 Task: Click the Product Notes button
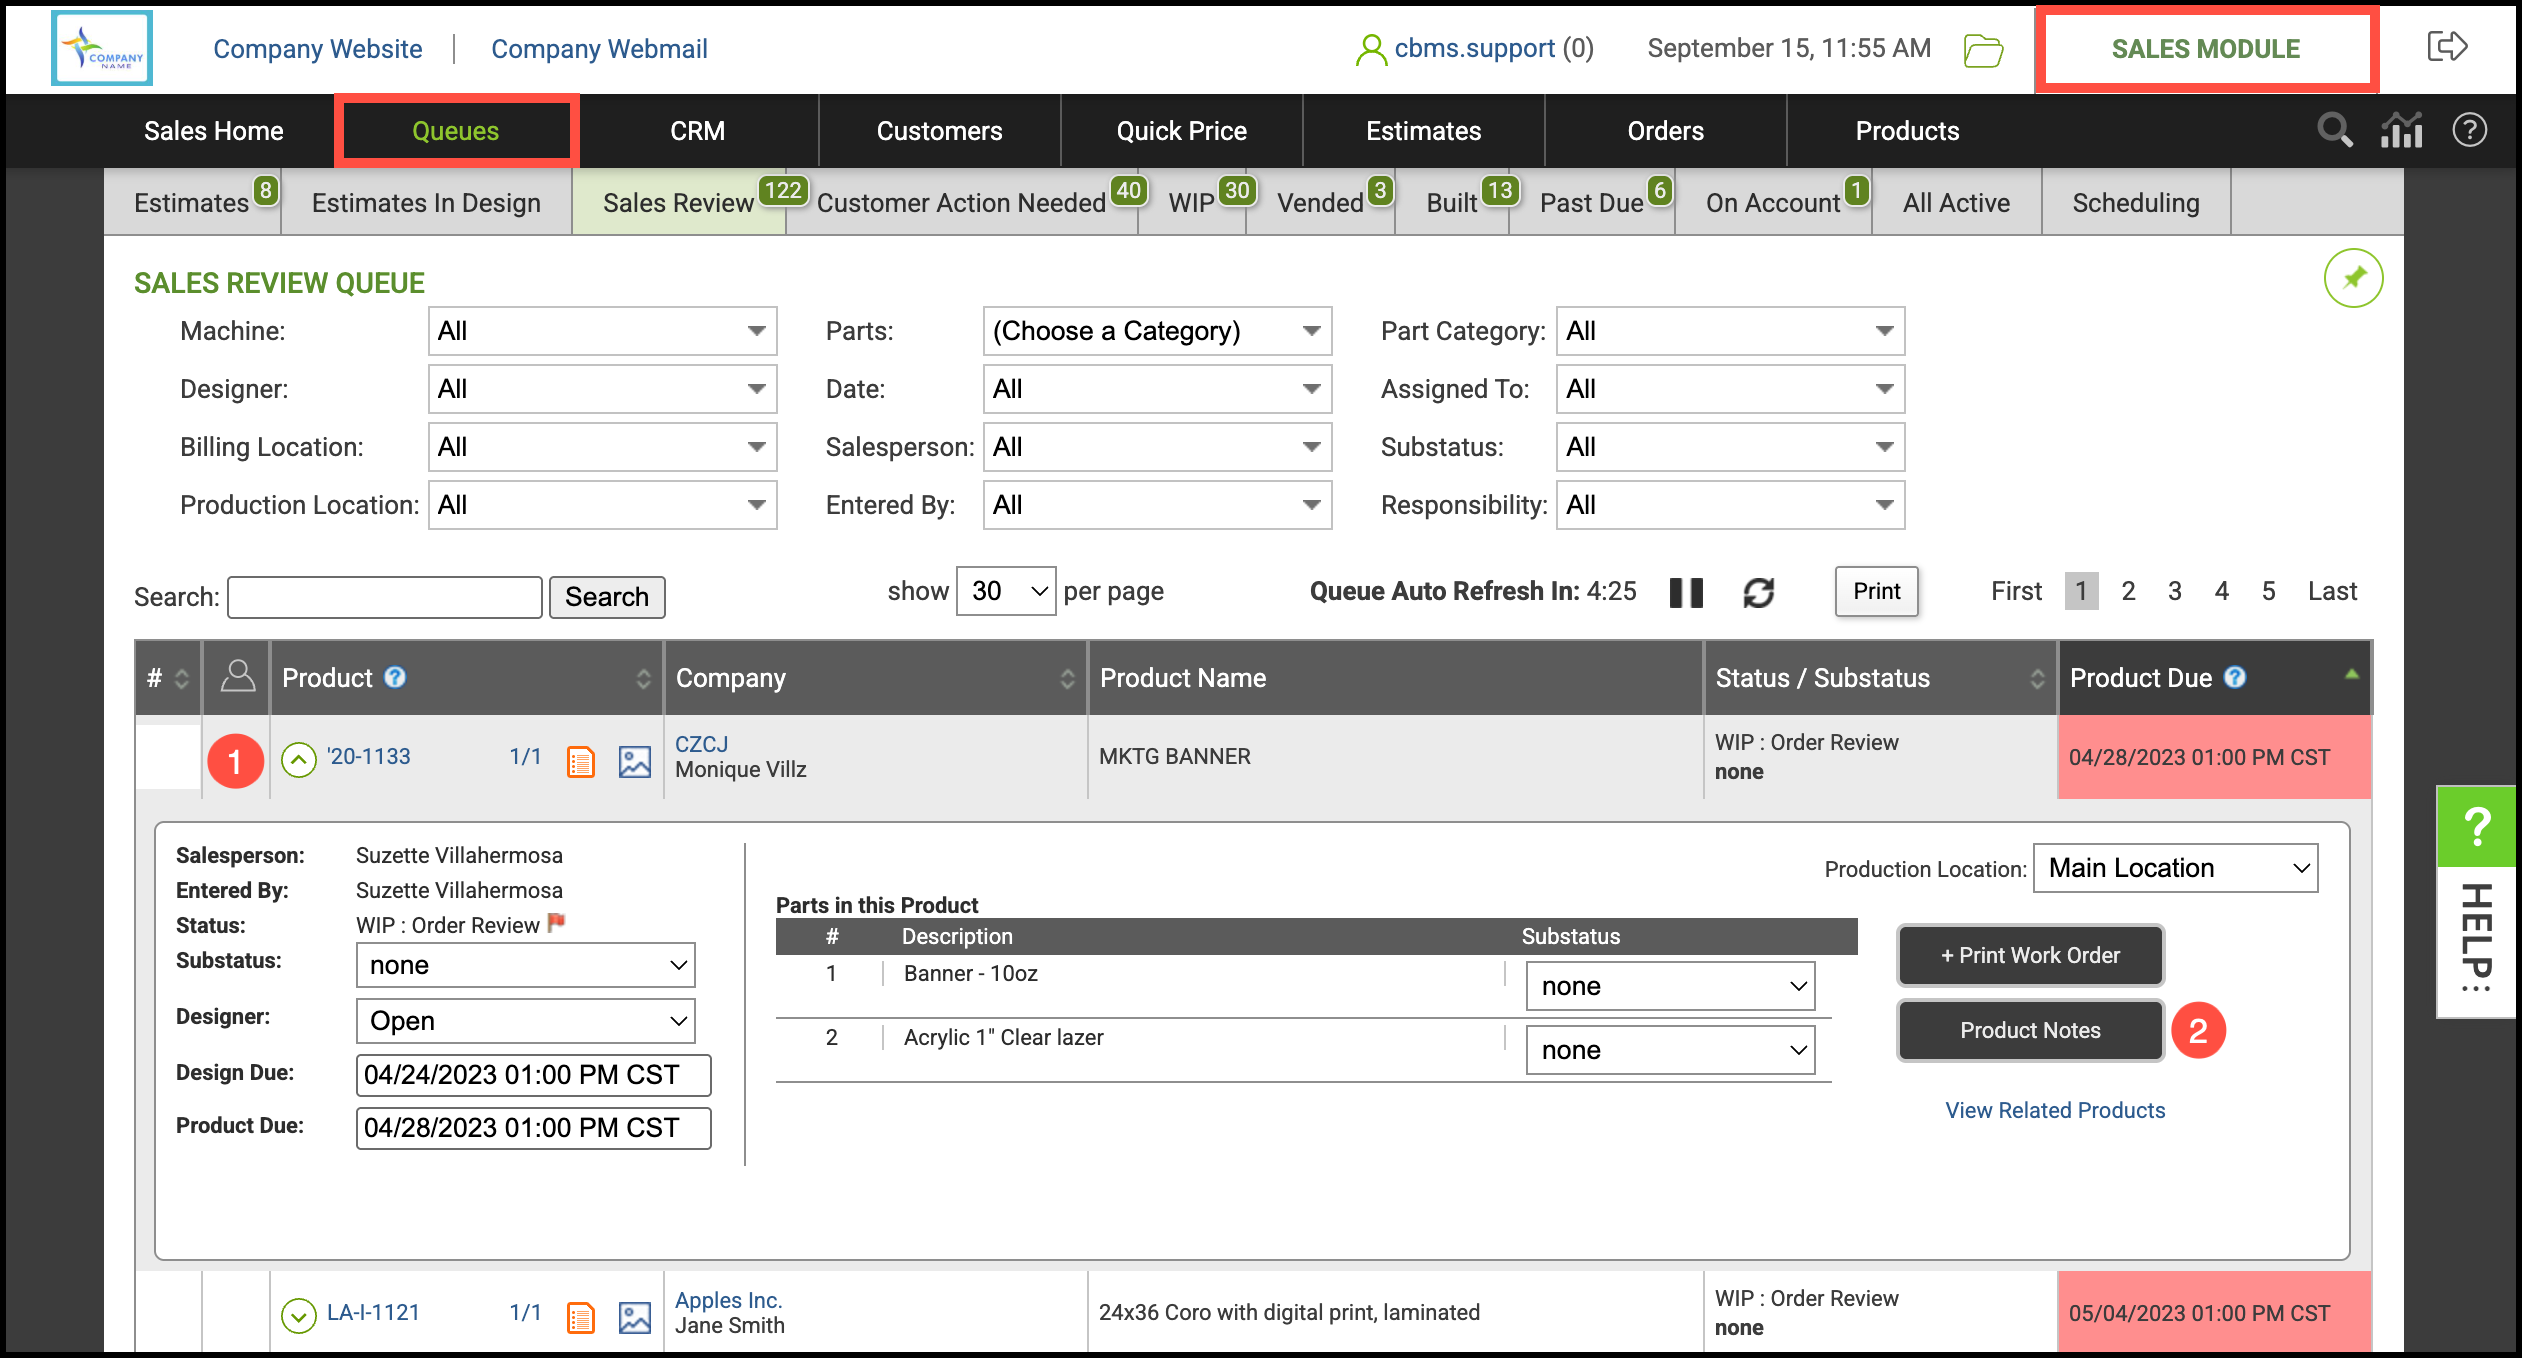pyautogui.click(x=2029, y=1030)
